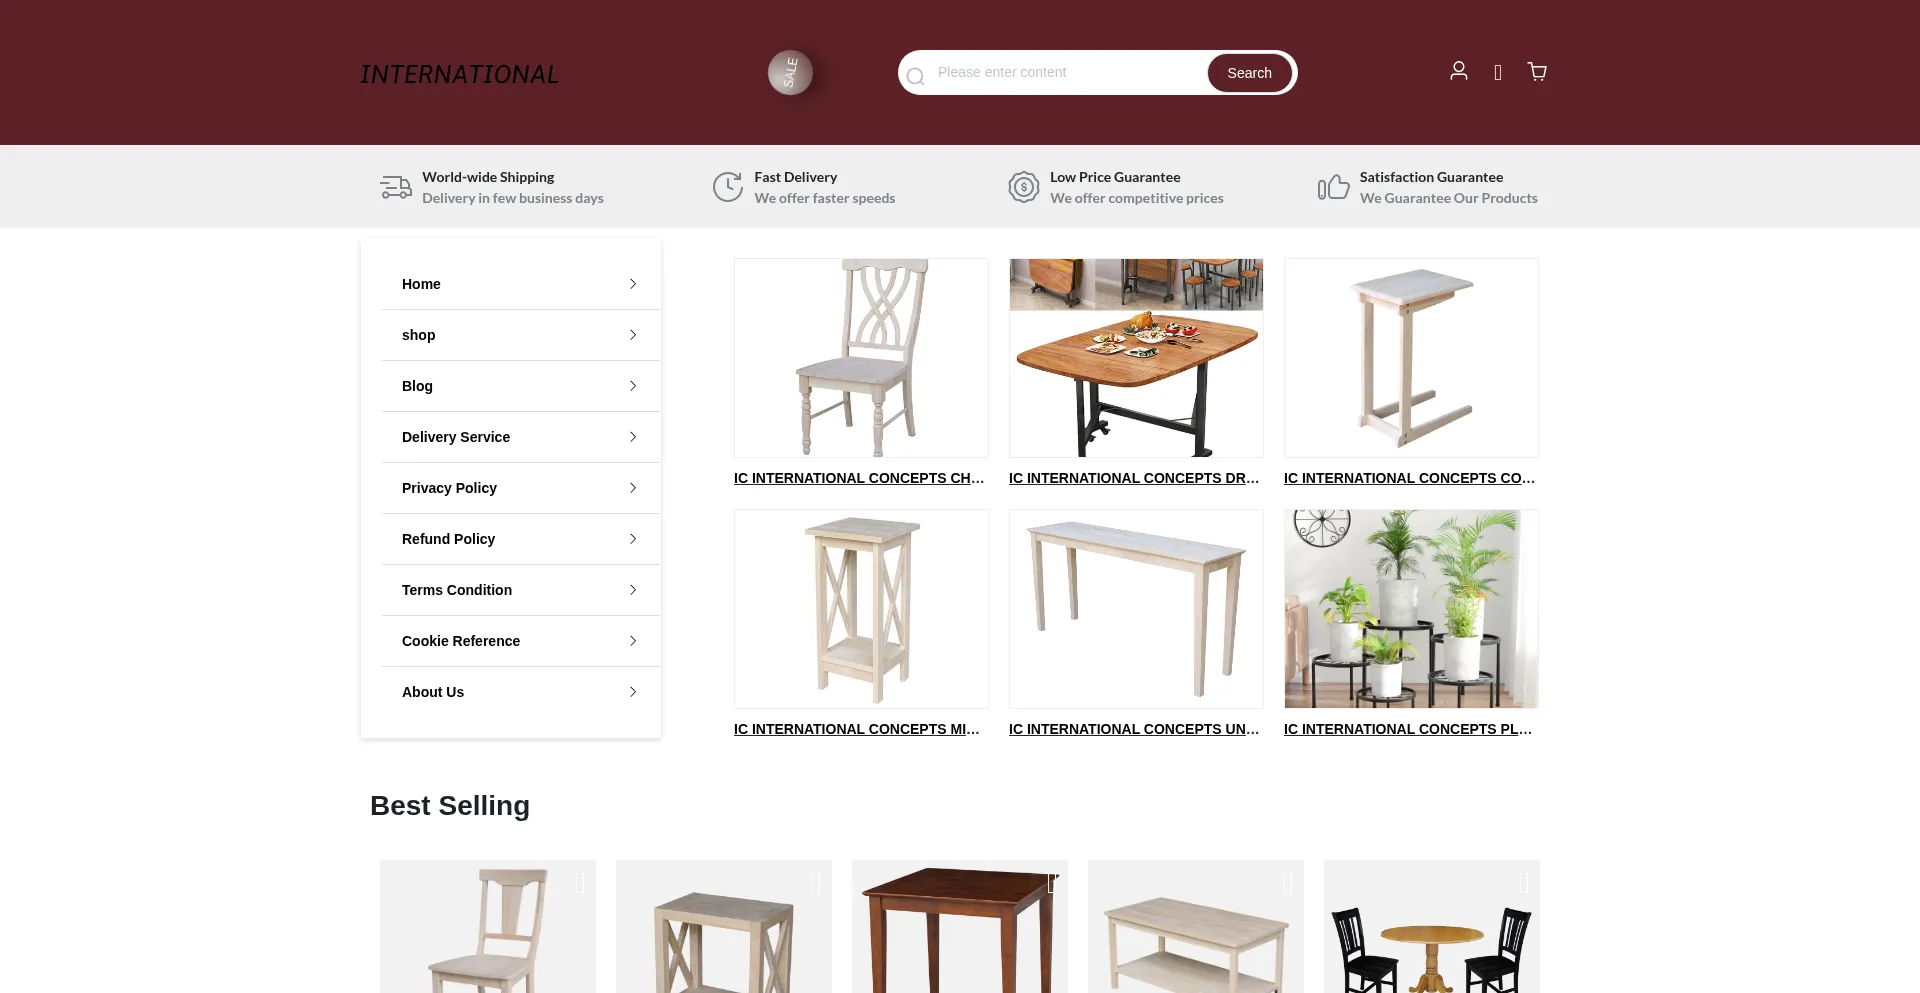Toggle wishlist on first Best Selling chair
The height and width of the screenshot is (993, 1920).
point(580,883)
